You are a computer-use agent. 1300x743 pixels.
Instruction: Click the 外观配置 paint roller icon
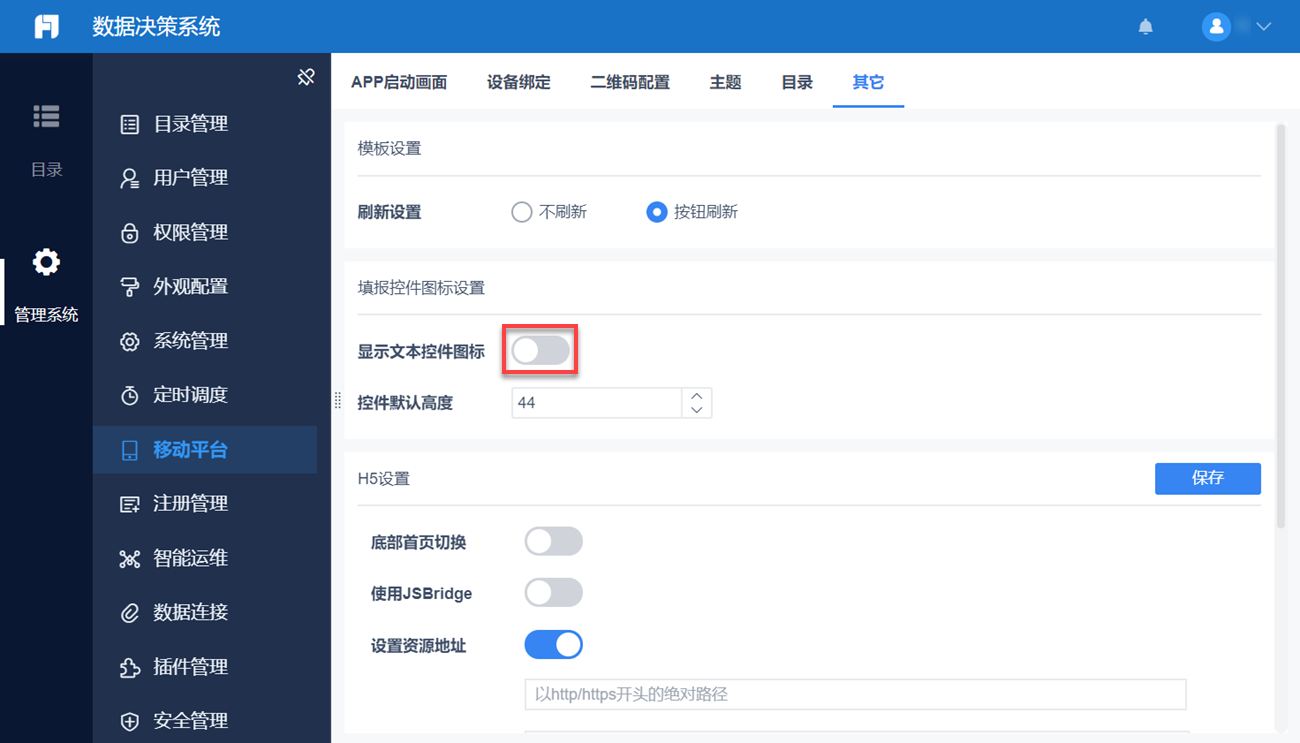(x=130, y=287)
